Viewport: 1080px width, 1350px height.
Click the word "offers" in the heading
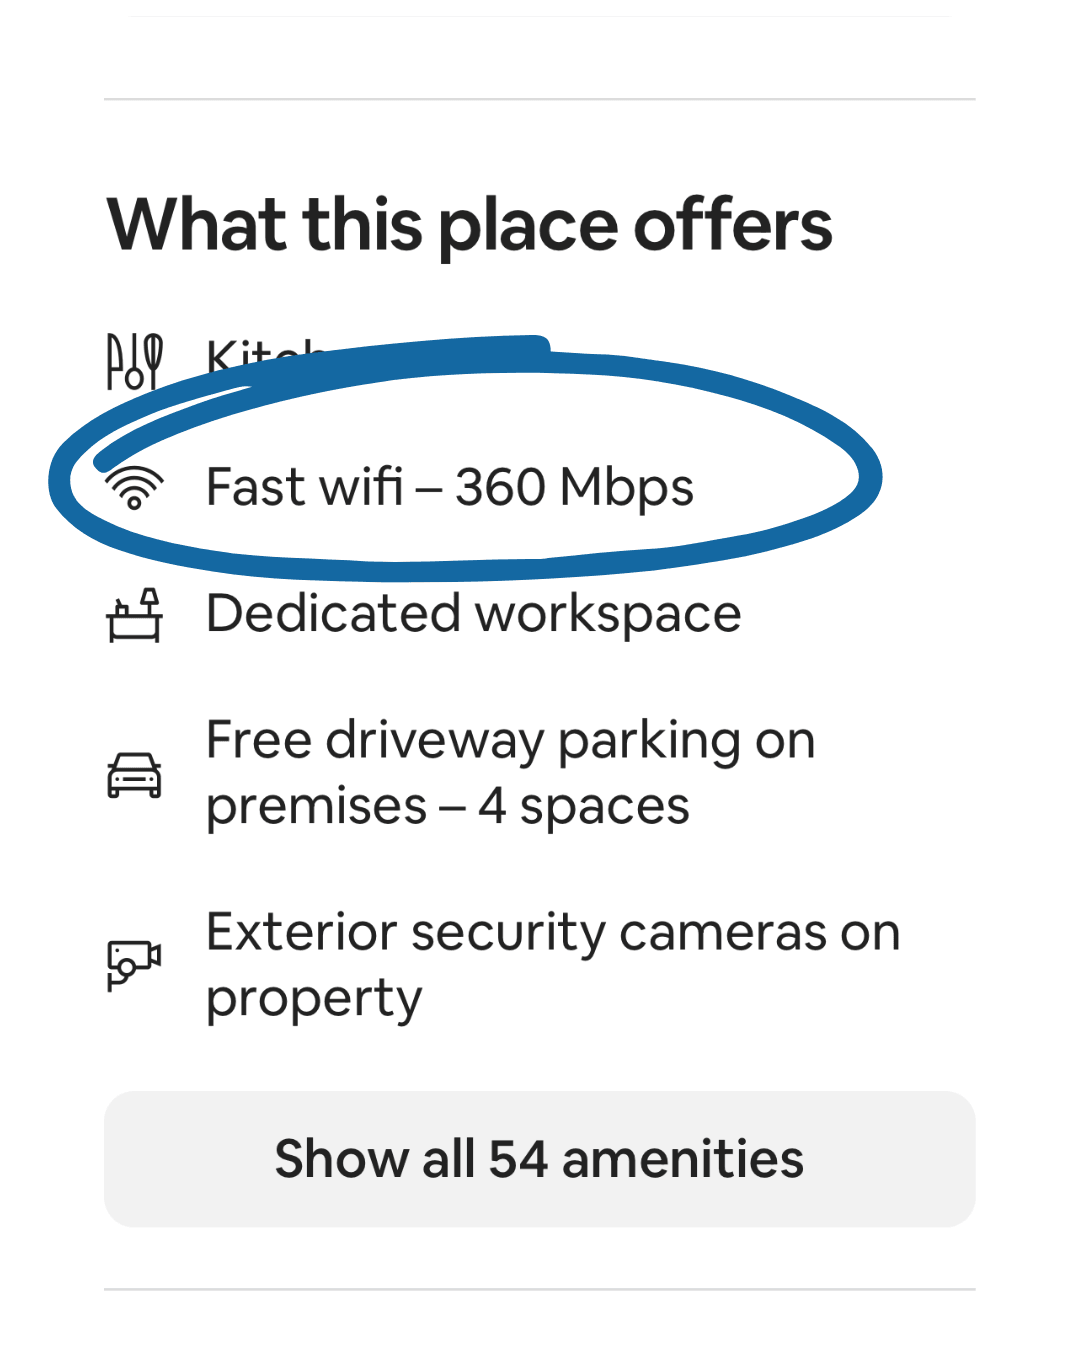click(733, 225)
